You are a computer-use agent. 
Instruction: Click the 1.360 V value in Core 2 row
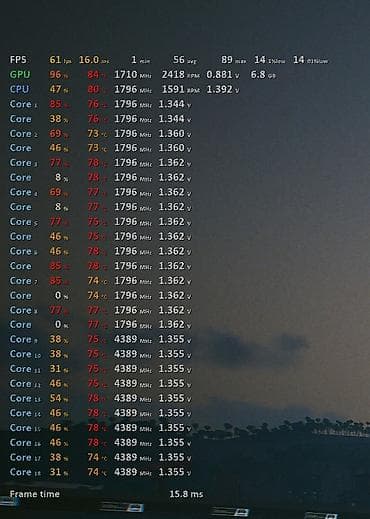coord(175,134)
